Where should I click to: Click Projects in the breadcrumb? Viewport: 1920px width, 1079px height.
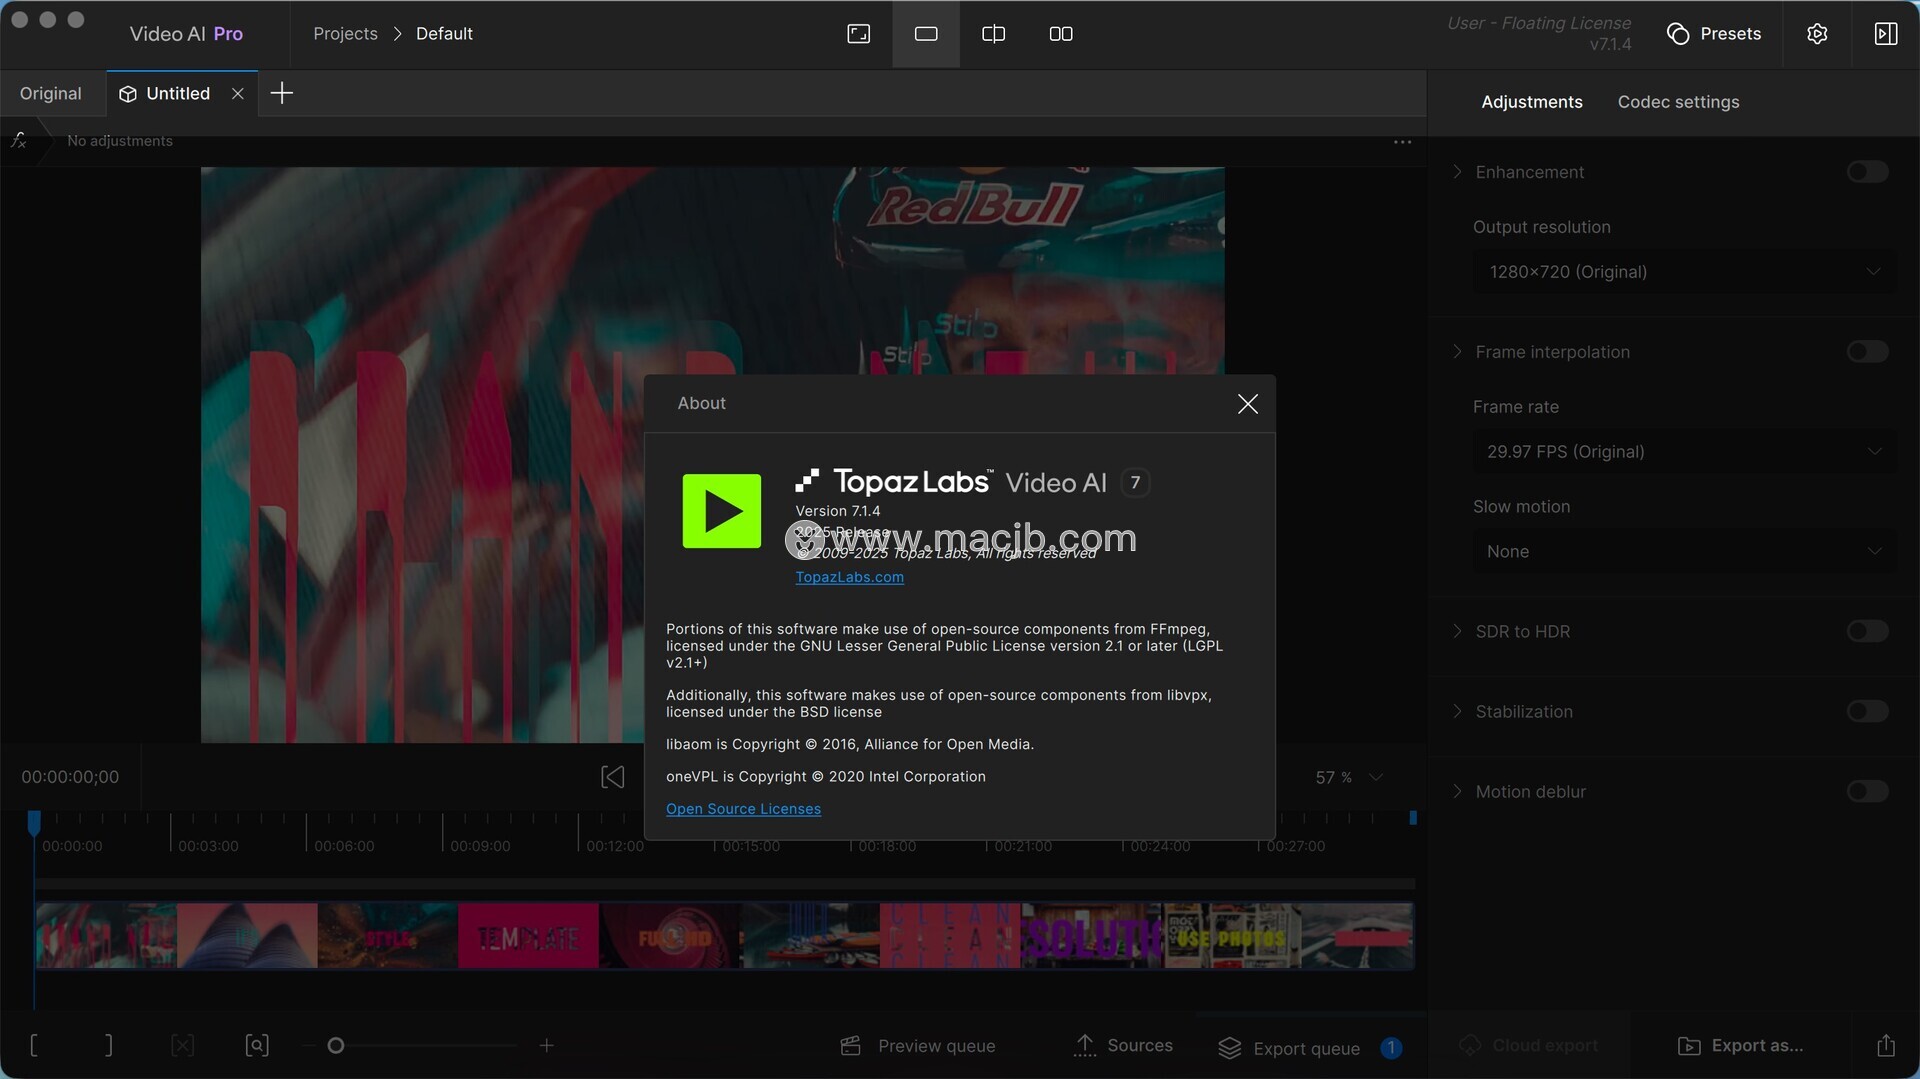point(345,34)
